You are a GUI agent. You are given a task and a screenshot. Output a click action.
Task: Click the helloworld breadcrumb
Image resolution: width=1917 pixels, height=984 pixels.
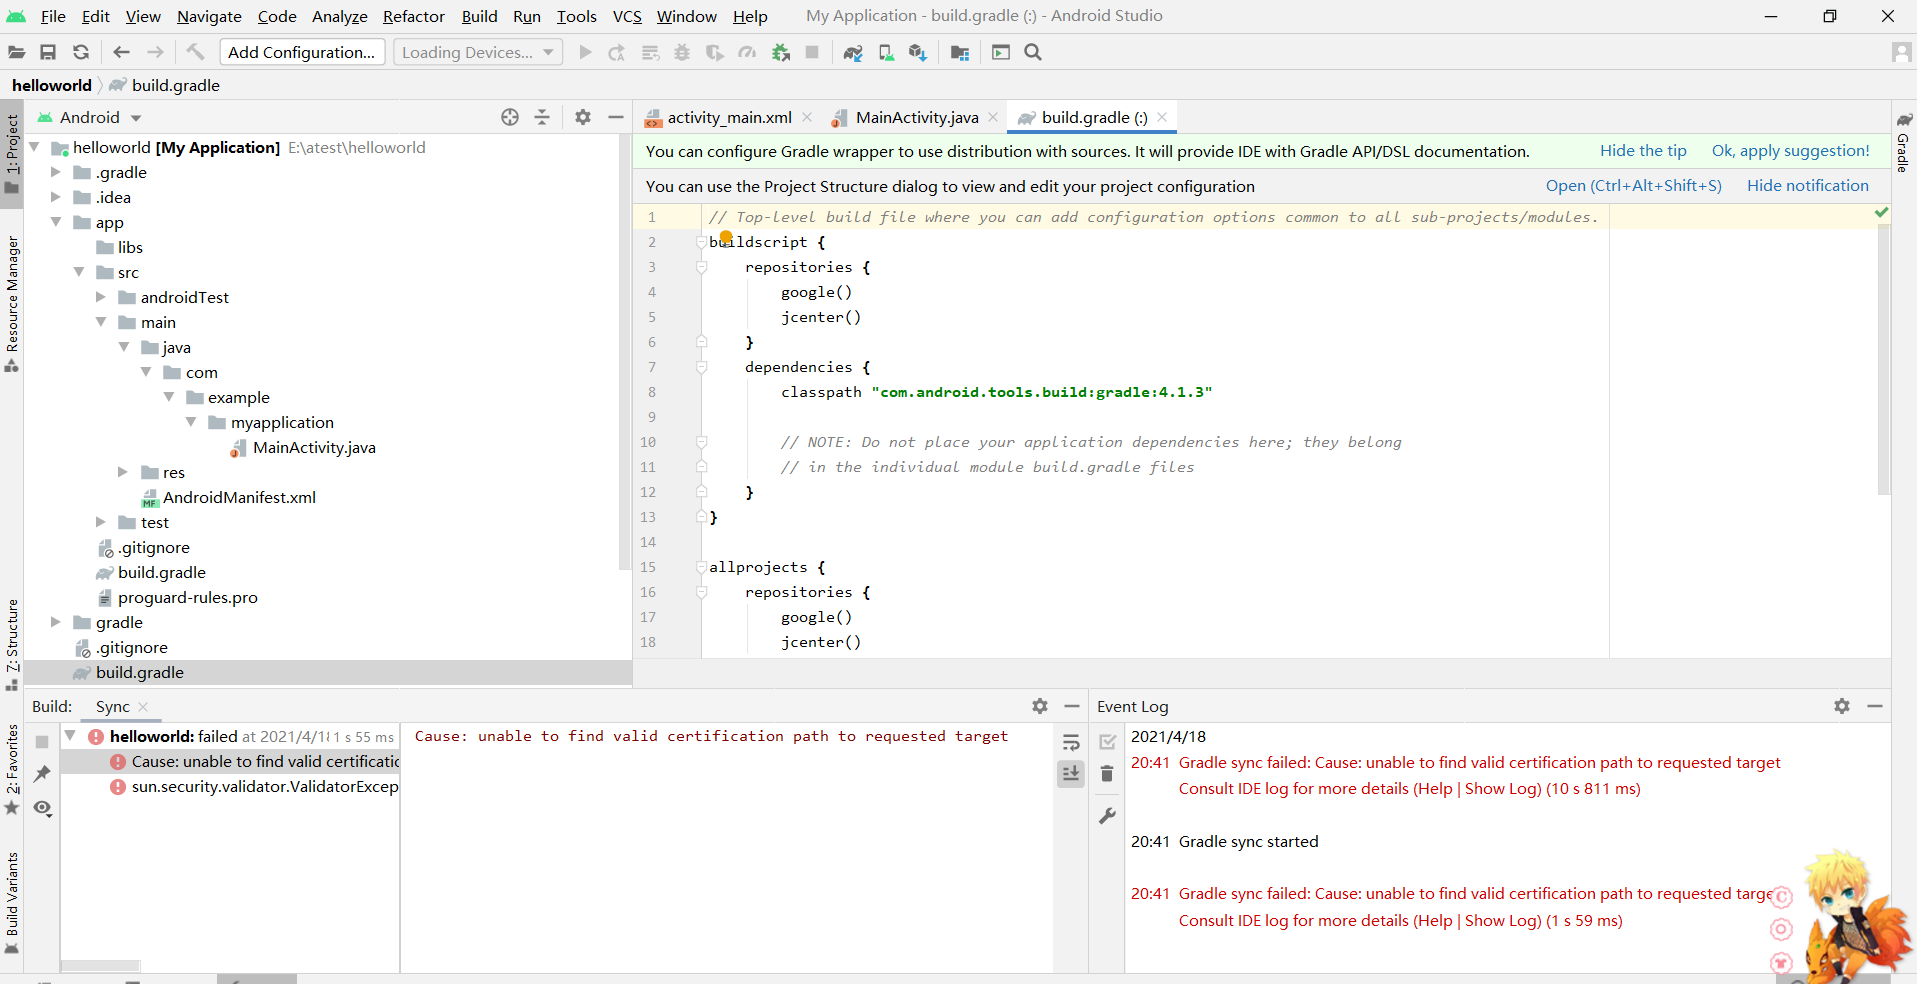point(51,85)
